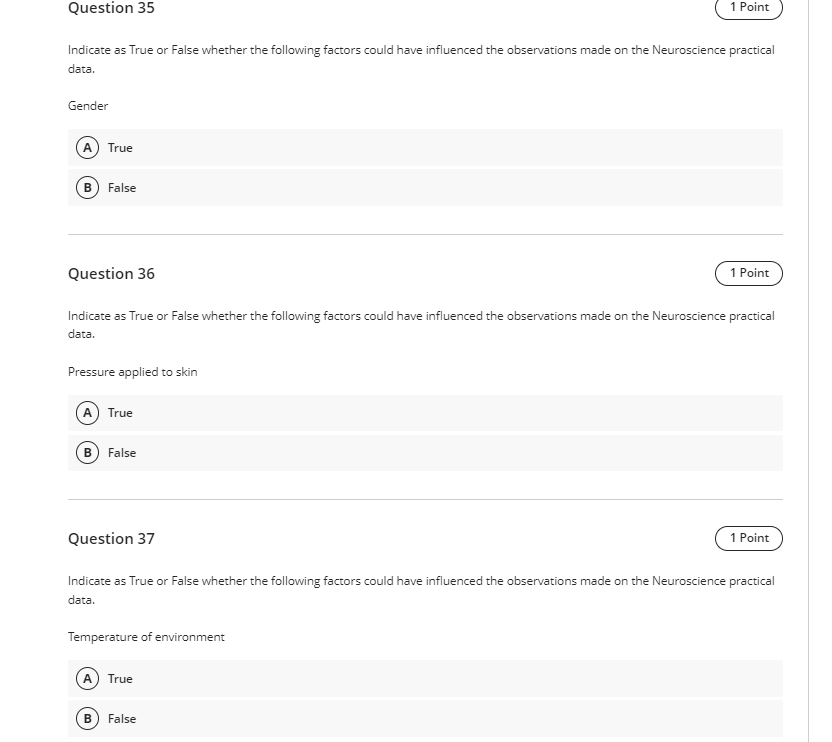This screenshot has height=742, width=832.
Task: Click the 1 Point badge of Question 35
Action: tap(749, 7)
